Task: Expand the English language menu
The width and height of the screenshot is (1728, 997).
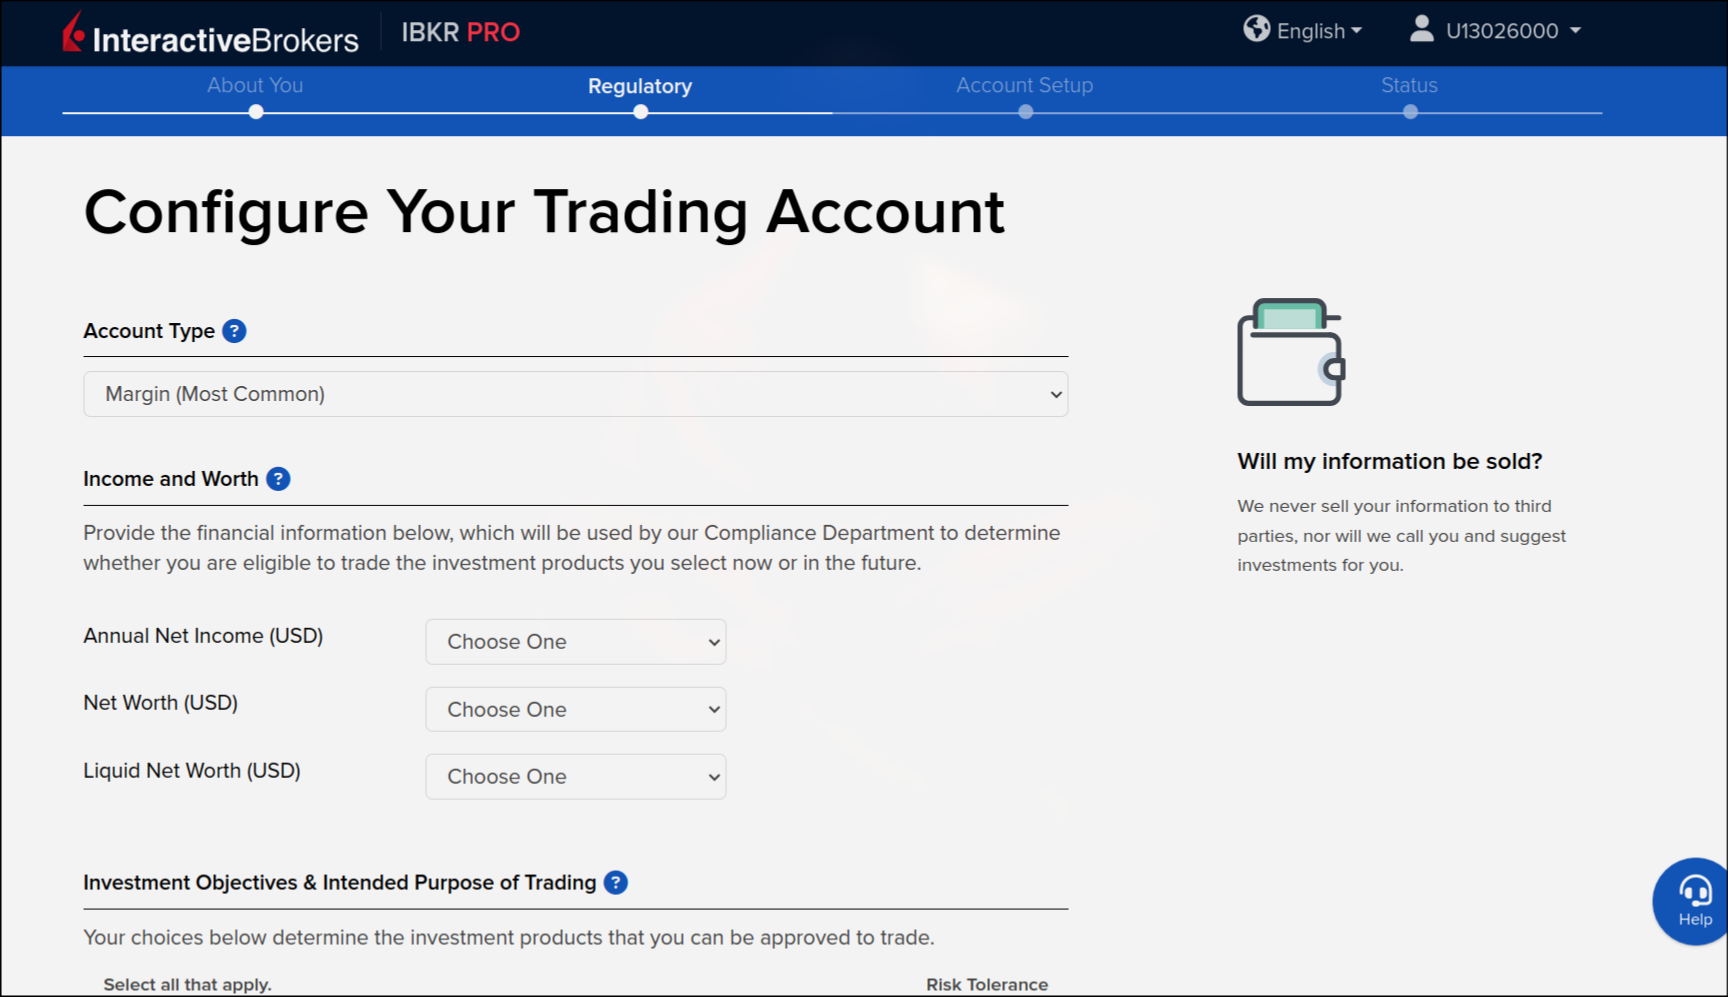Action: [x=1318, y=31]
